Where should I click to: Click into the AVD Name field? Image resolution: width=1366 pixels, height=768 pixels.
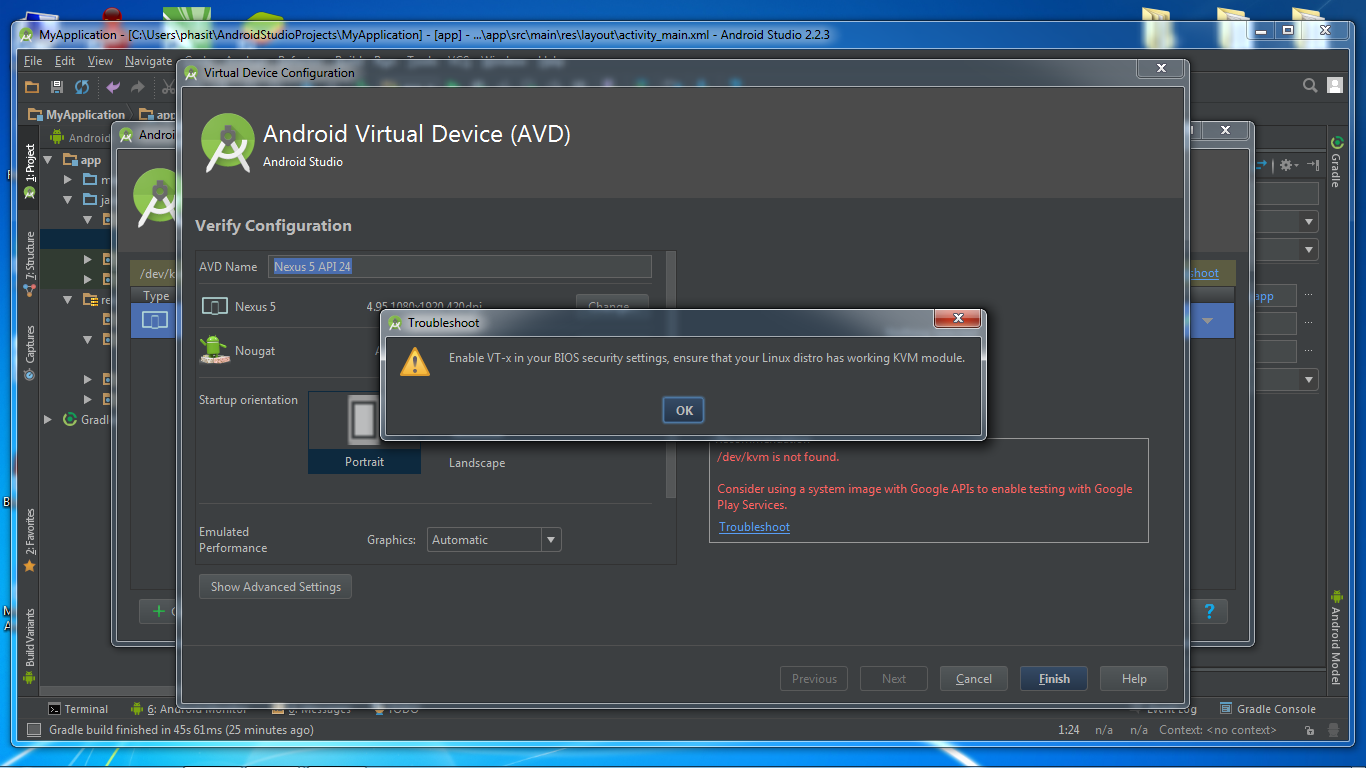460,267
